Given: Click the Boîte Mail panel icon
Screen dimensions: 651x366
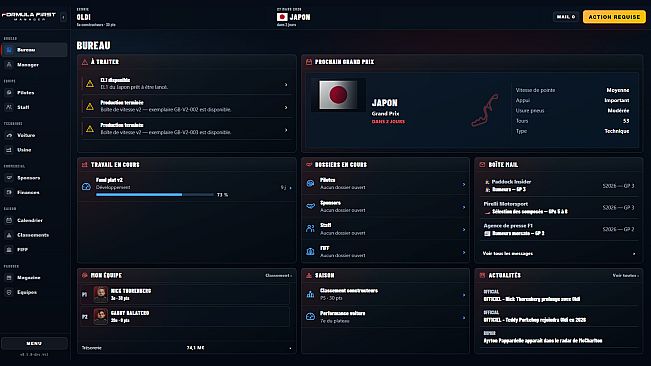Looking at the screenshot, I should tap(482, 165).
